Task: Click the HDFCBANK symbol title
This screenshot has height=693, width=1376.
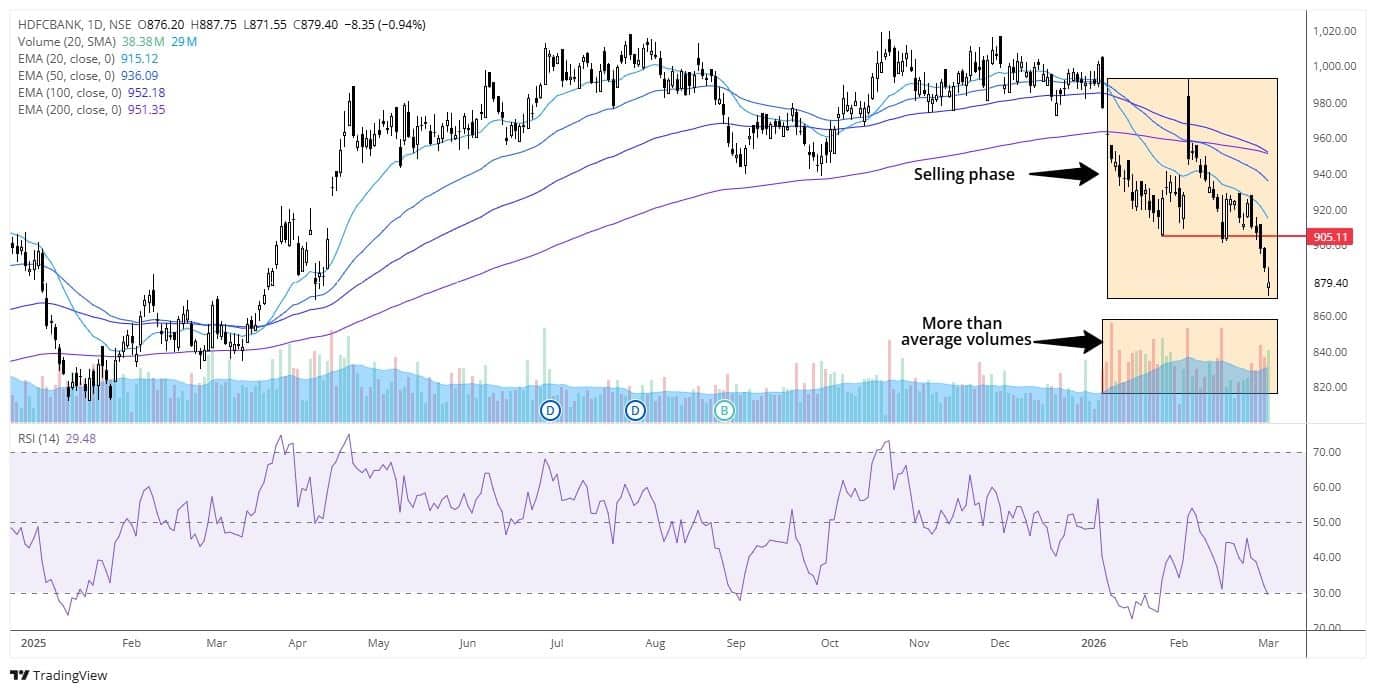Action: tap(50, 23)
